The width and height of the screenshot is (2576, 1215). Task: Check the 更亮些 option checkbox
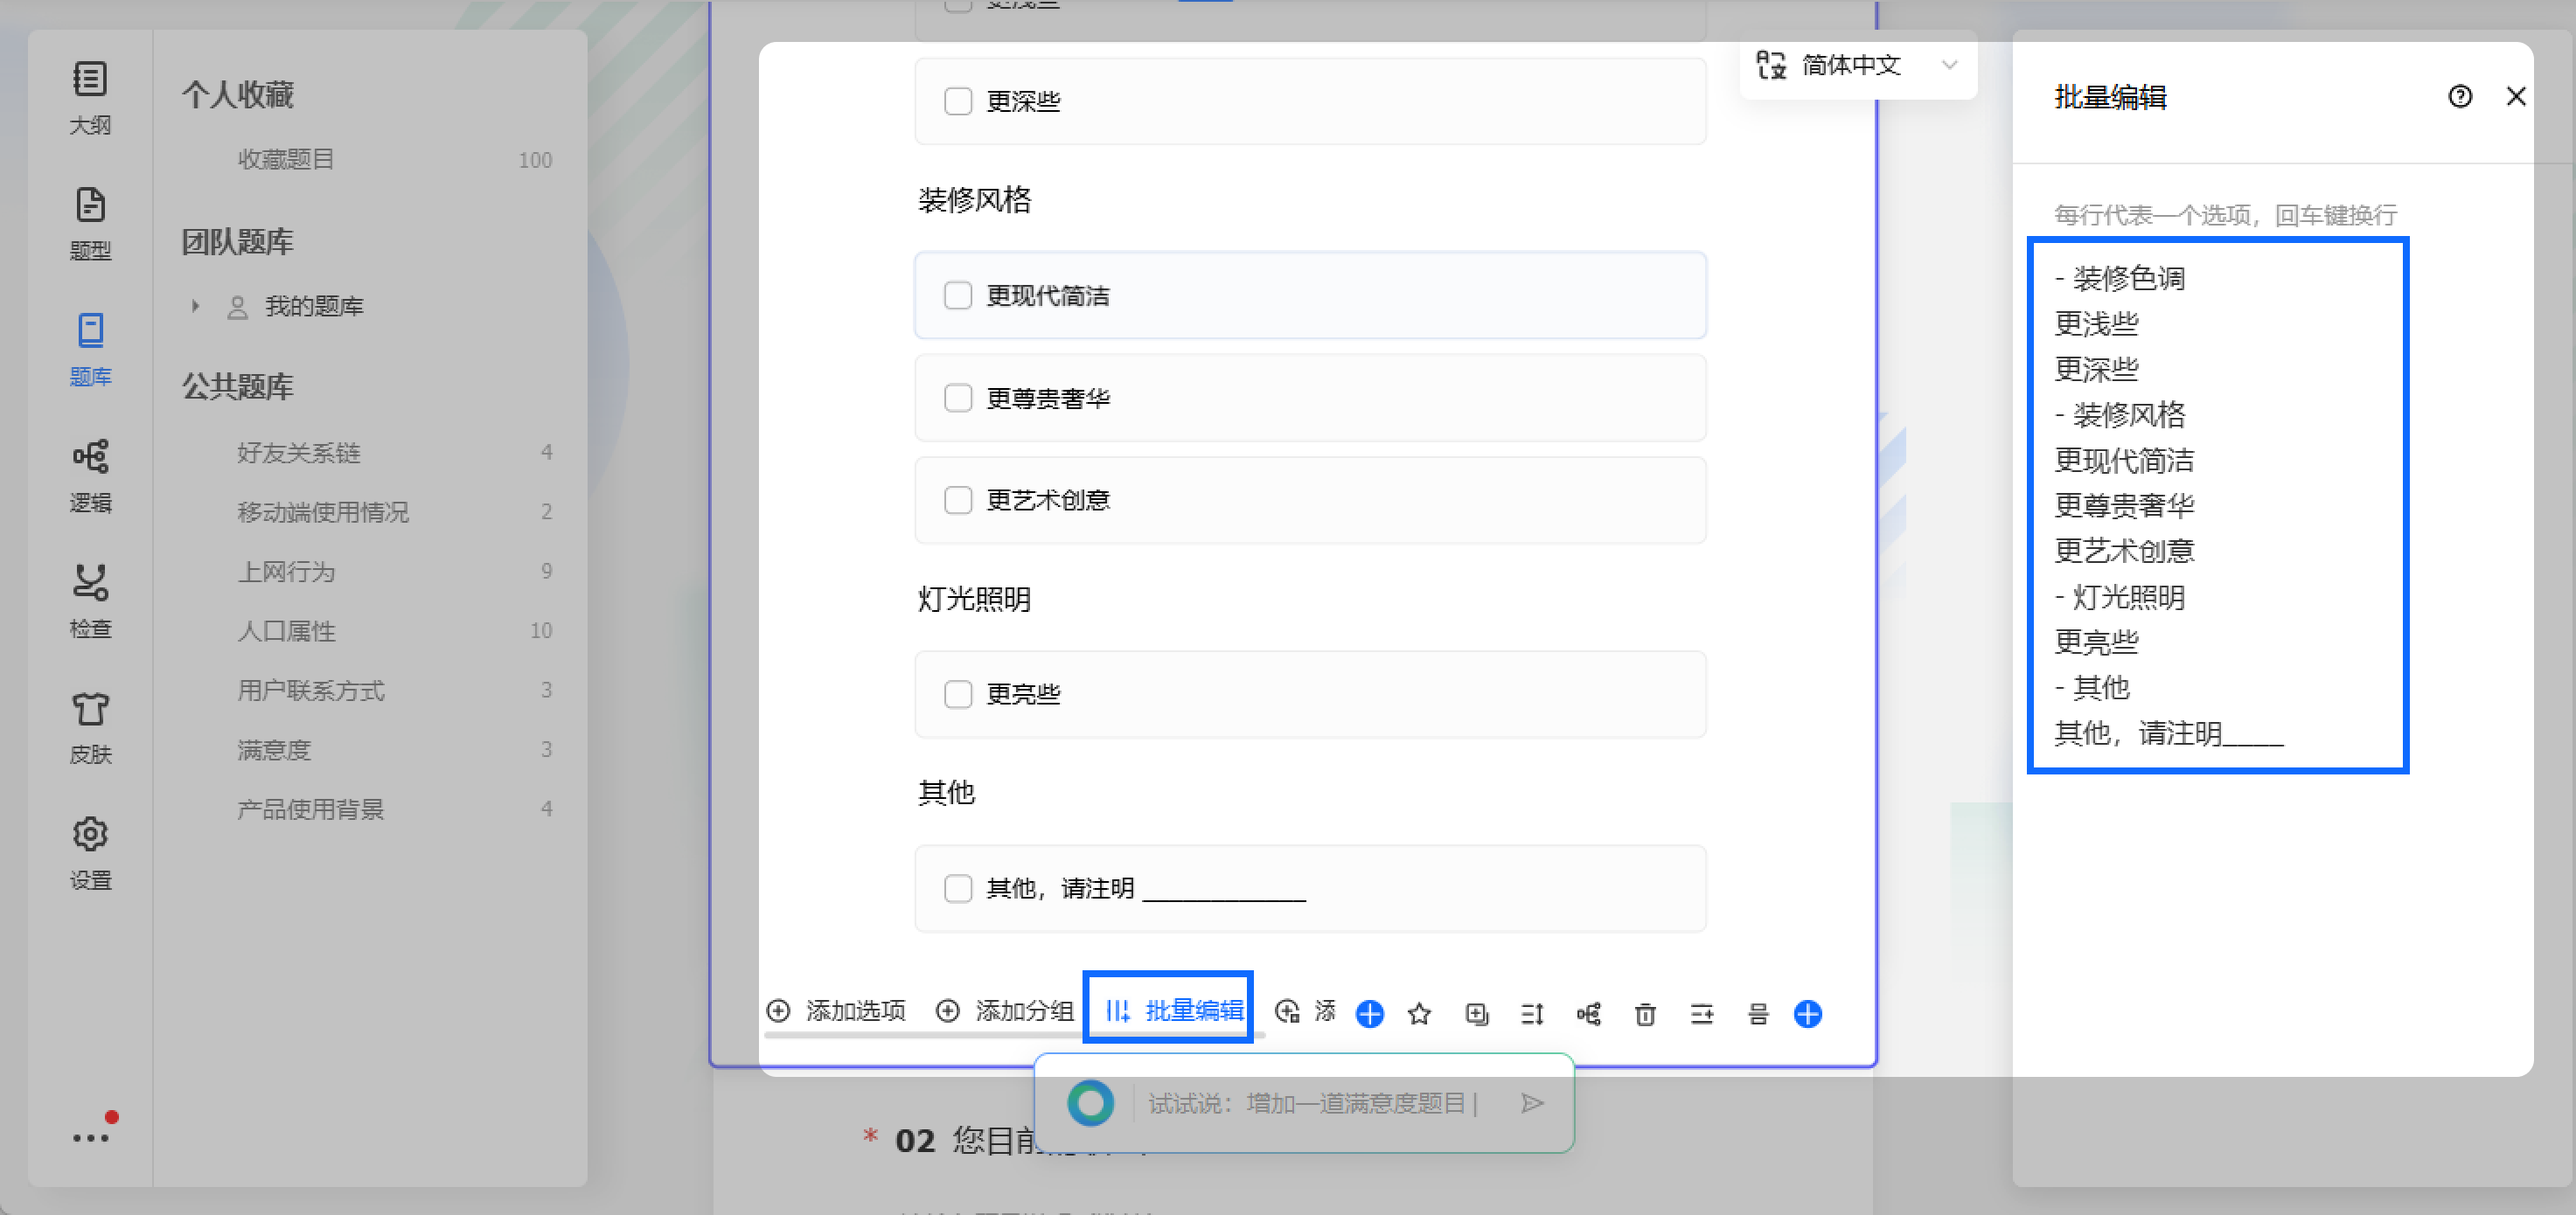[x=958, y=694]
